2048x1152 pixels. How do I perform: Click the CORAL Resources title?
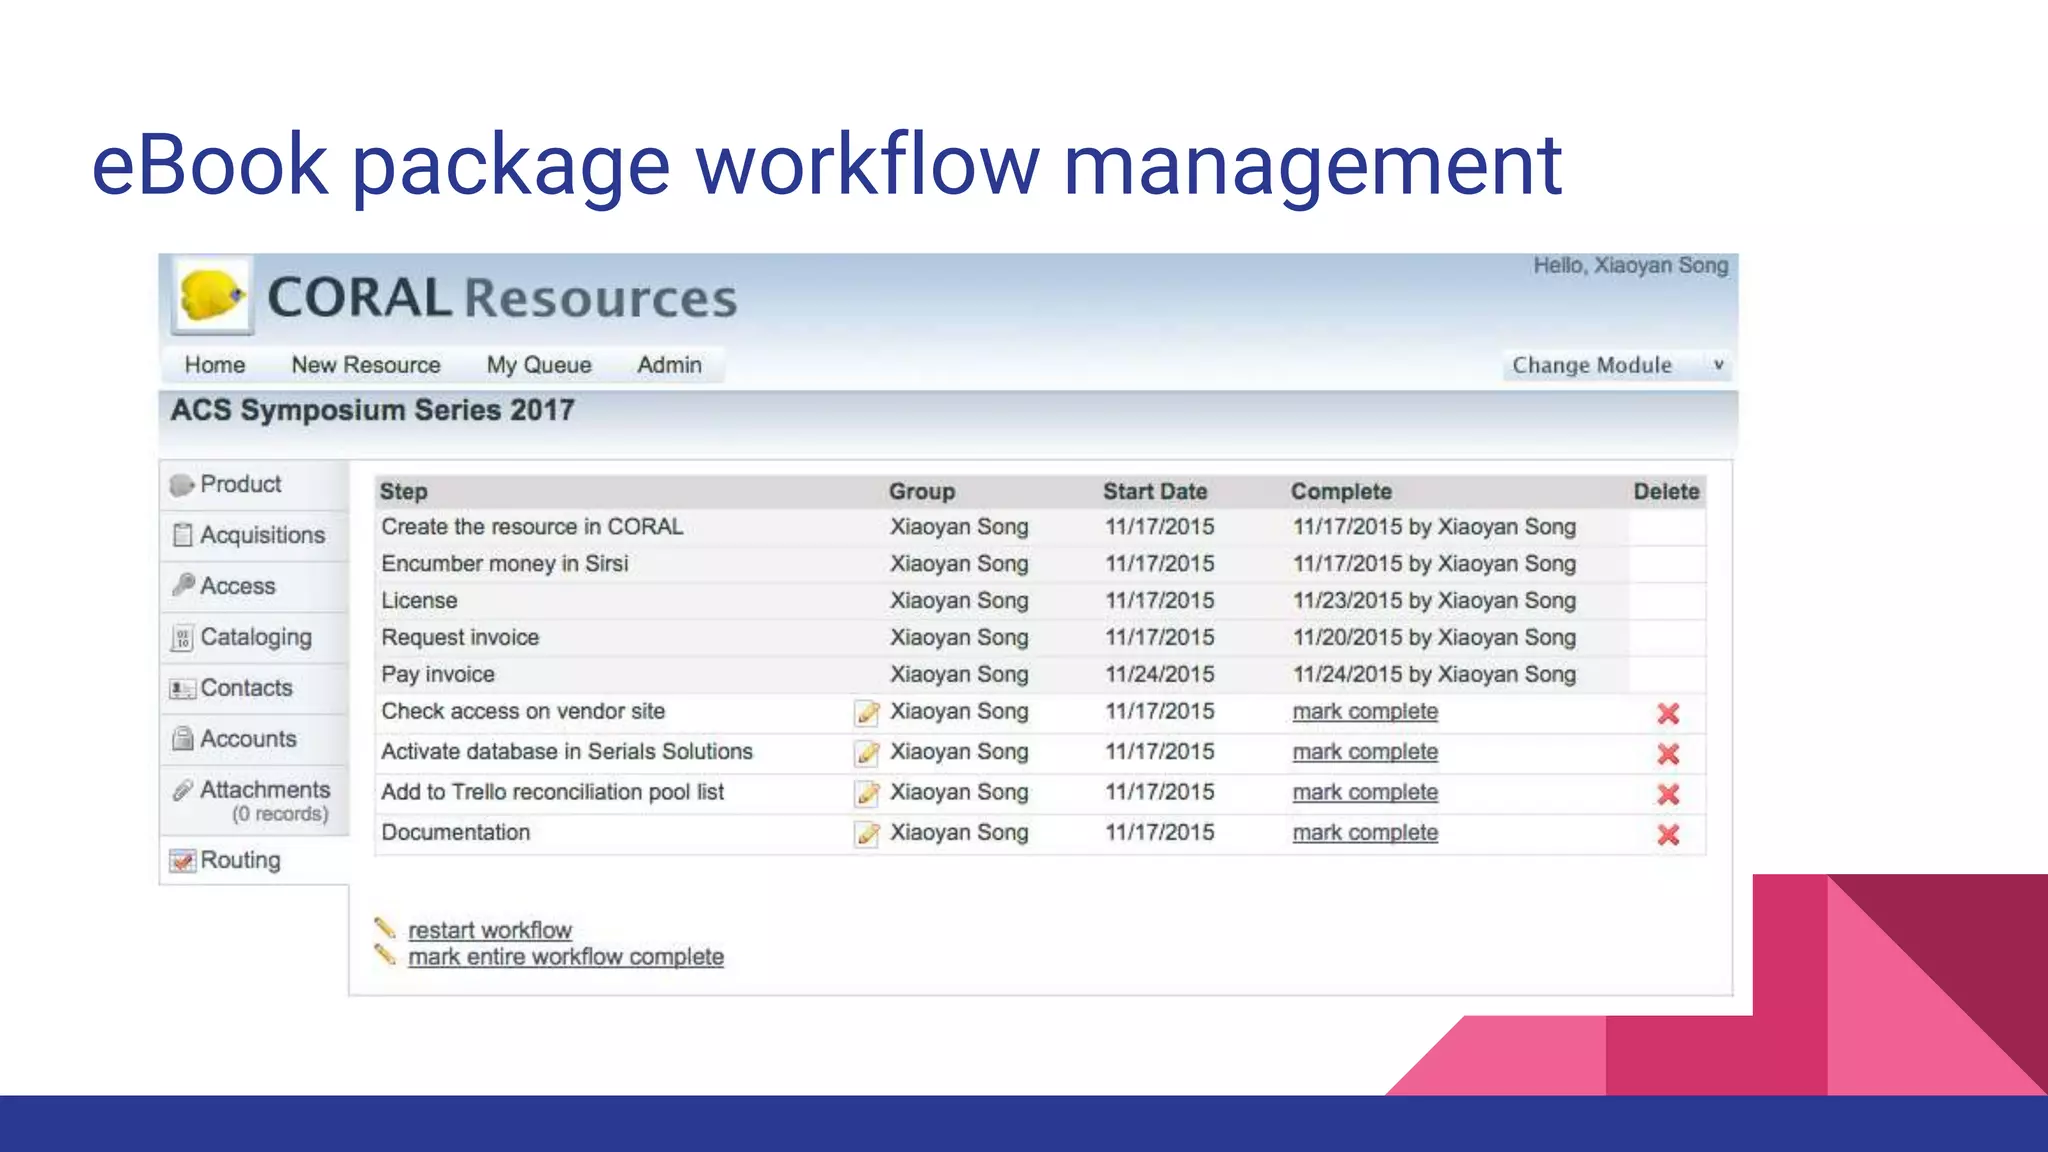tap(502, 298)
